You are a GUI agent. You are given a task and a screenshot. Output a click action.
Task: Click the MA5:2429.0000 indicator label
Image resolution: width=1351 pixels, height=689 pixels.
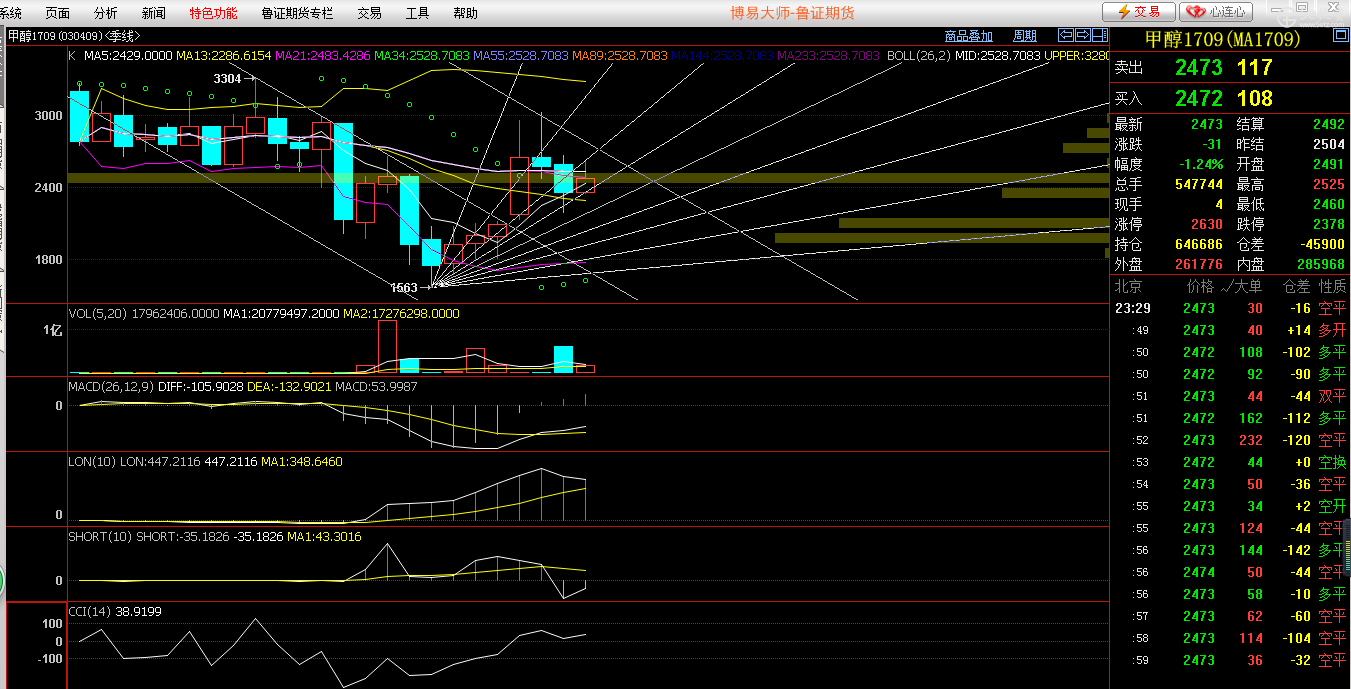click(x=128, y=55)
